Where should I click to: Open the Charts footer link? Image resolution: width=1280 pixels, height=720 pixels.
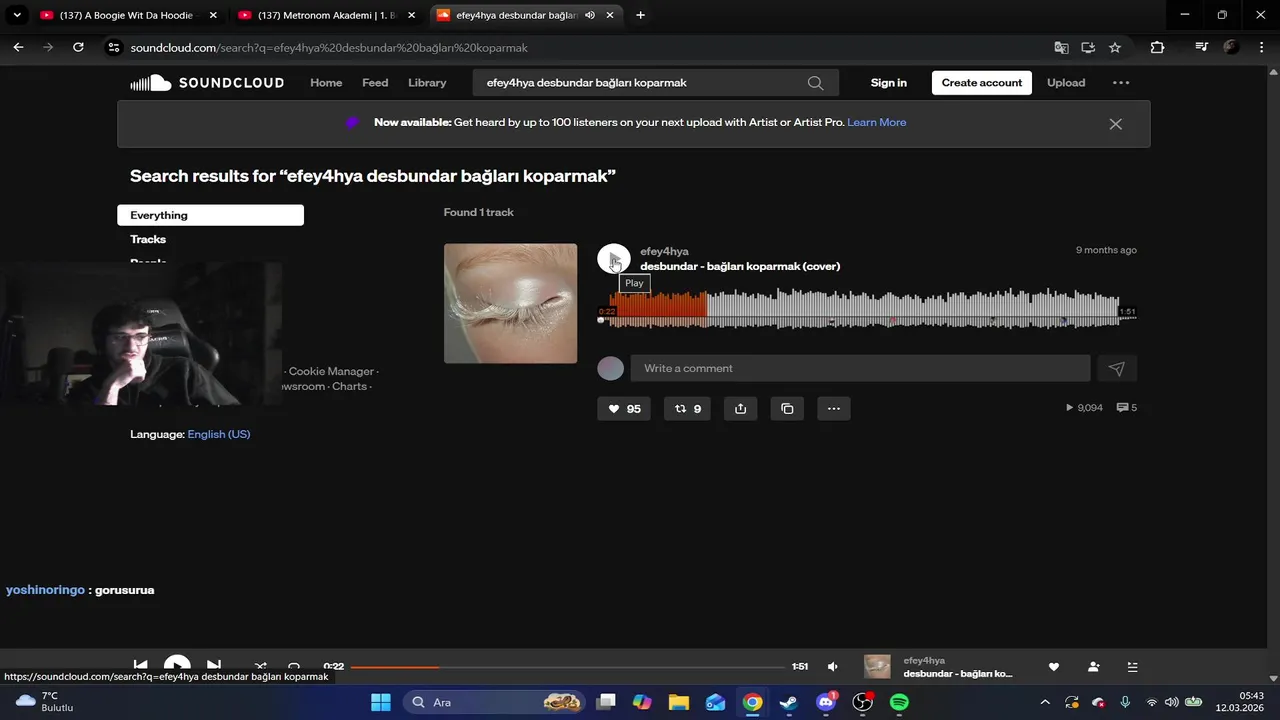point(349,386)
